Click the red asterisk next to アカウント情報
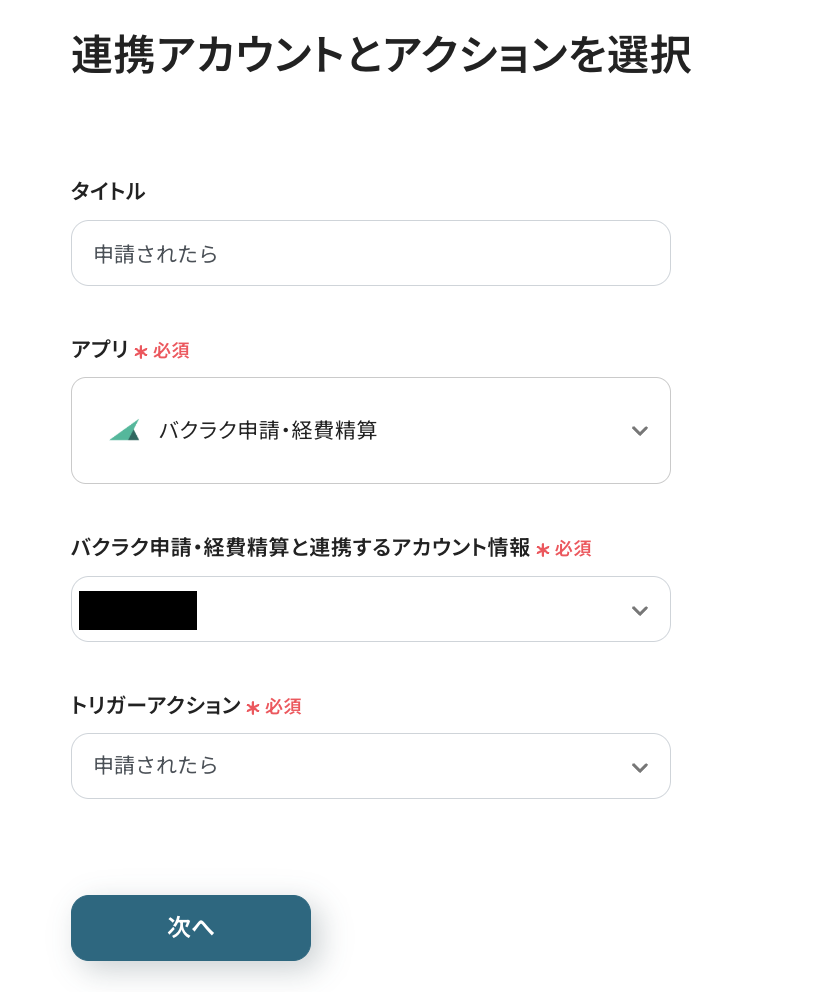818x992 pixels. [x=543, y=550]
